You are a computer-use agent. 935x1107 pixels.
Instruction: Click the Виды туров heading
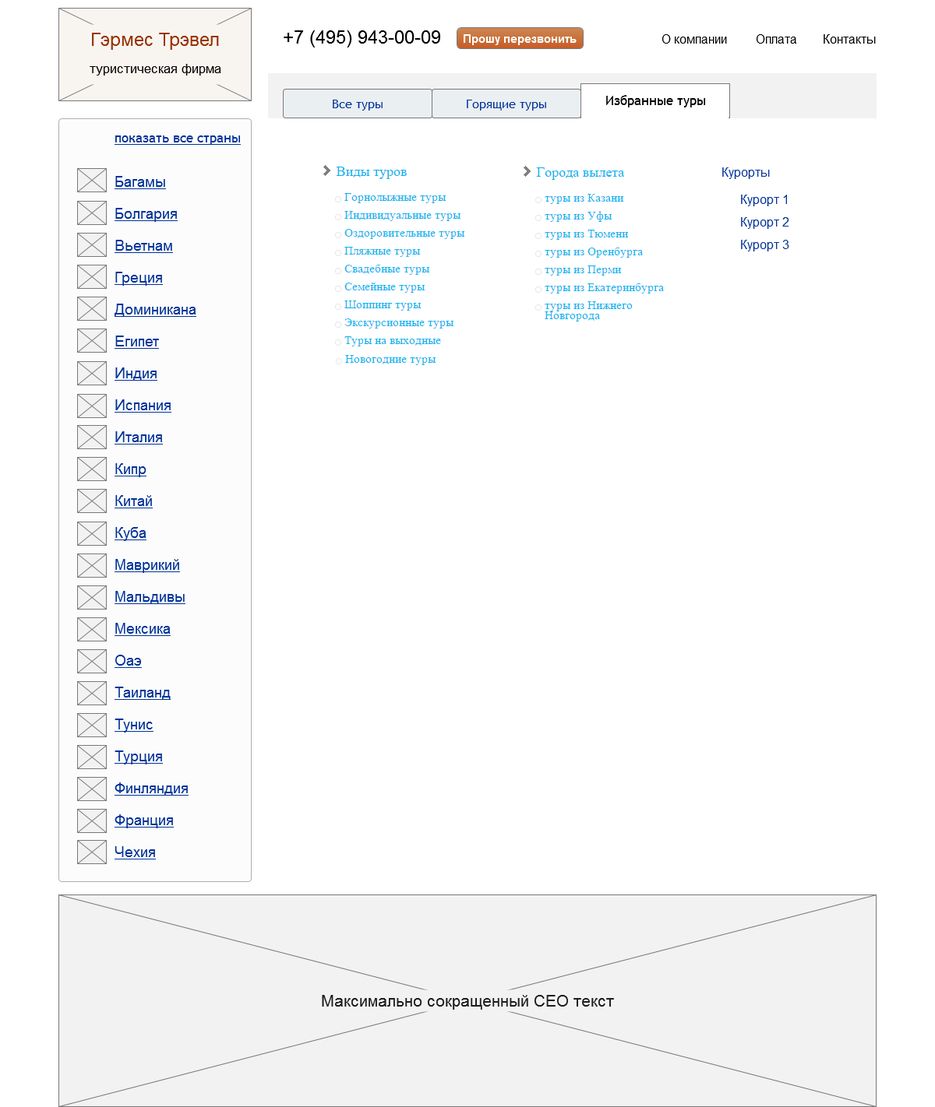(x=371, y=172)
